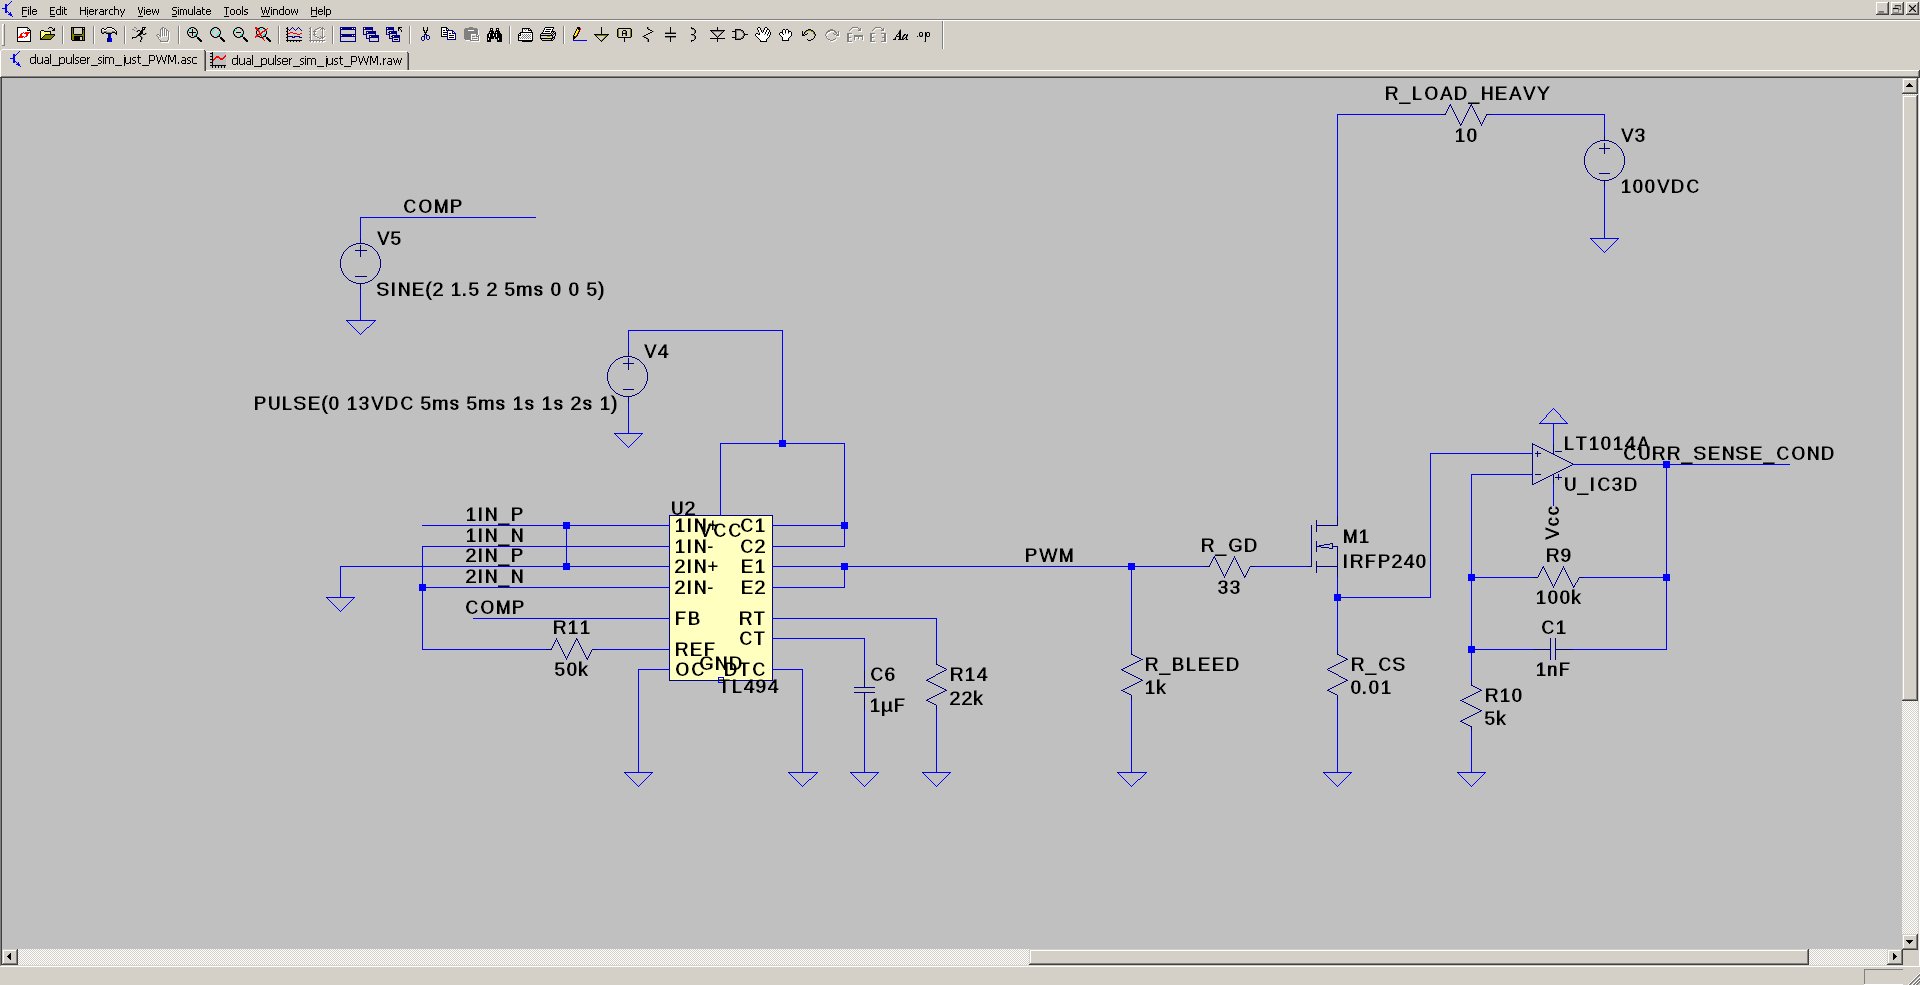The image size is (1920, 985).
Task: Open the Component selection tool
Action: pos(739,35)
